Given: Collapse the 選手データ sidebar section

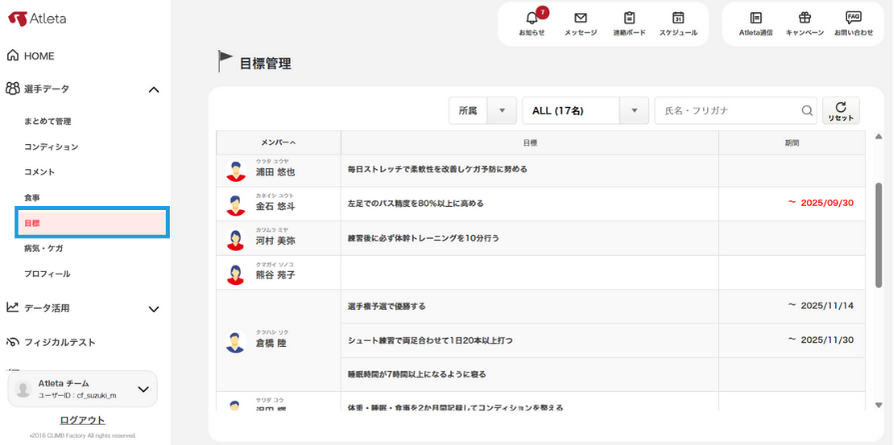Looking at the screenshot, I should [x=154, y=90].
